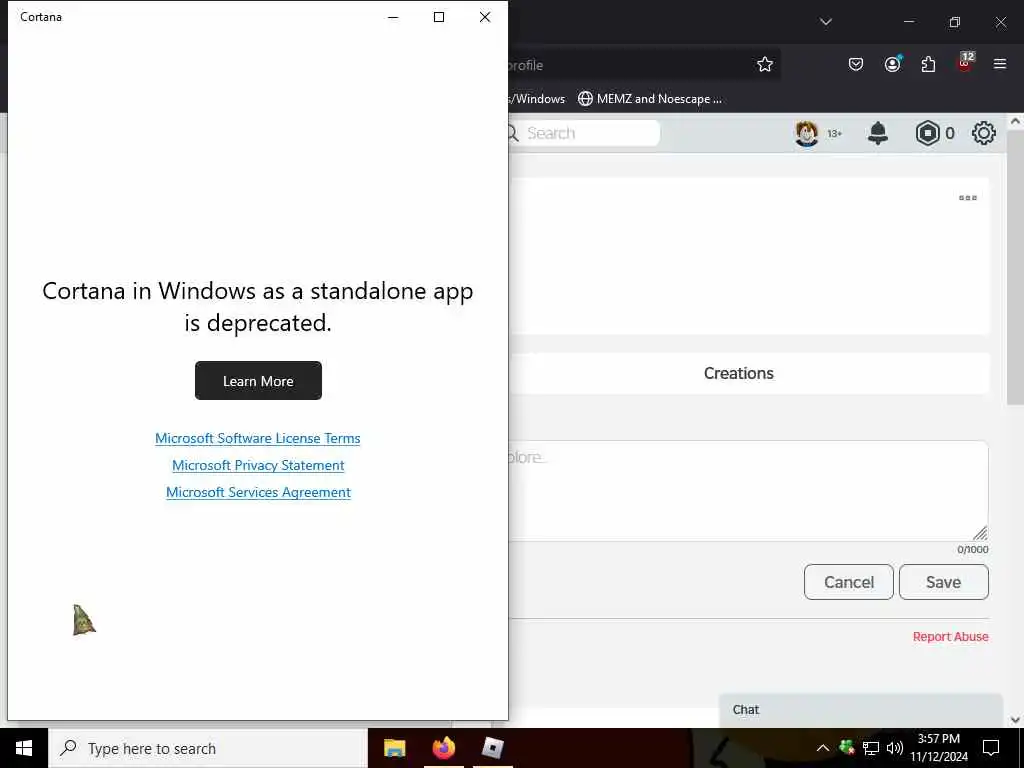
Task: Open the Action Center notifications icon
Action: coord(991,748)
